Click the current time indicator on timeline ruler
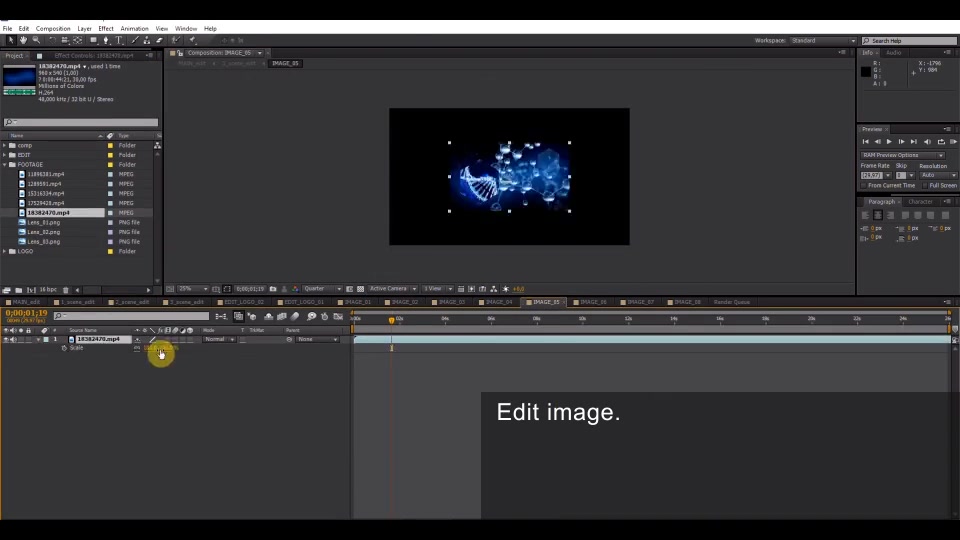 tap(391, 320)
